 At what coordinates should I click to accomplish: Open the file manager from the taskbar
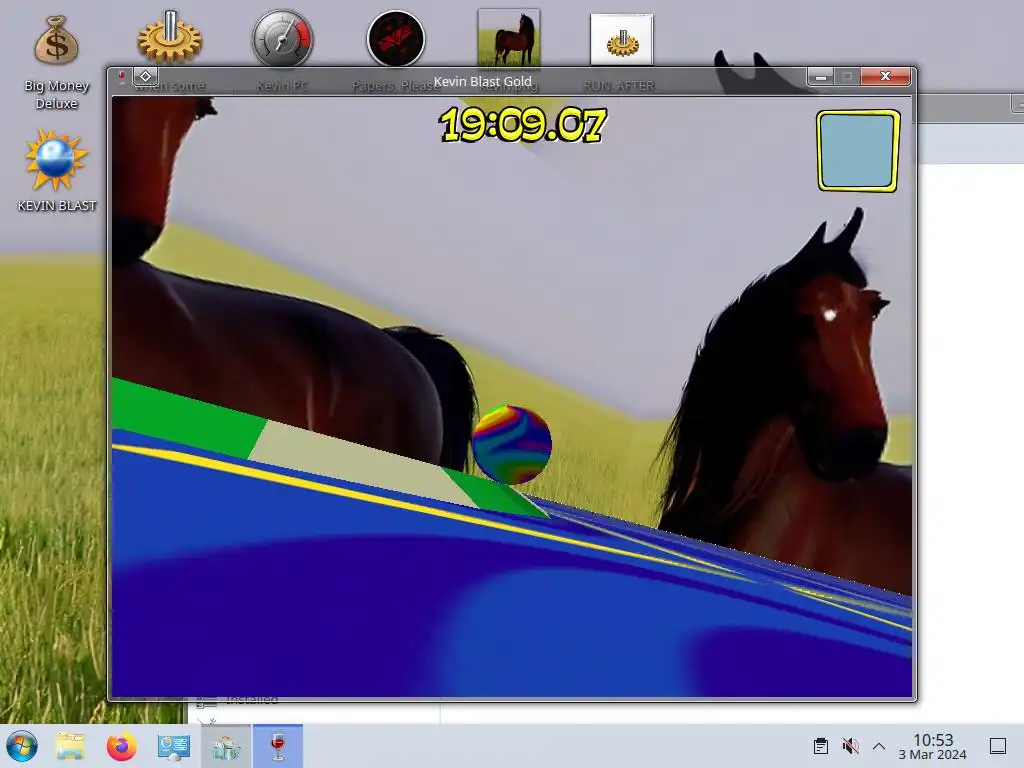tap(70, 746)
